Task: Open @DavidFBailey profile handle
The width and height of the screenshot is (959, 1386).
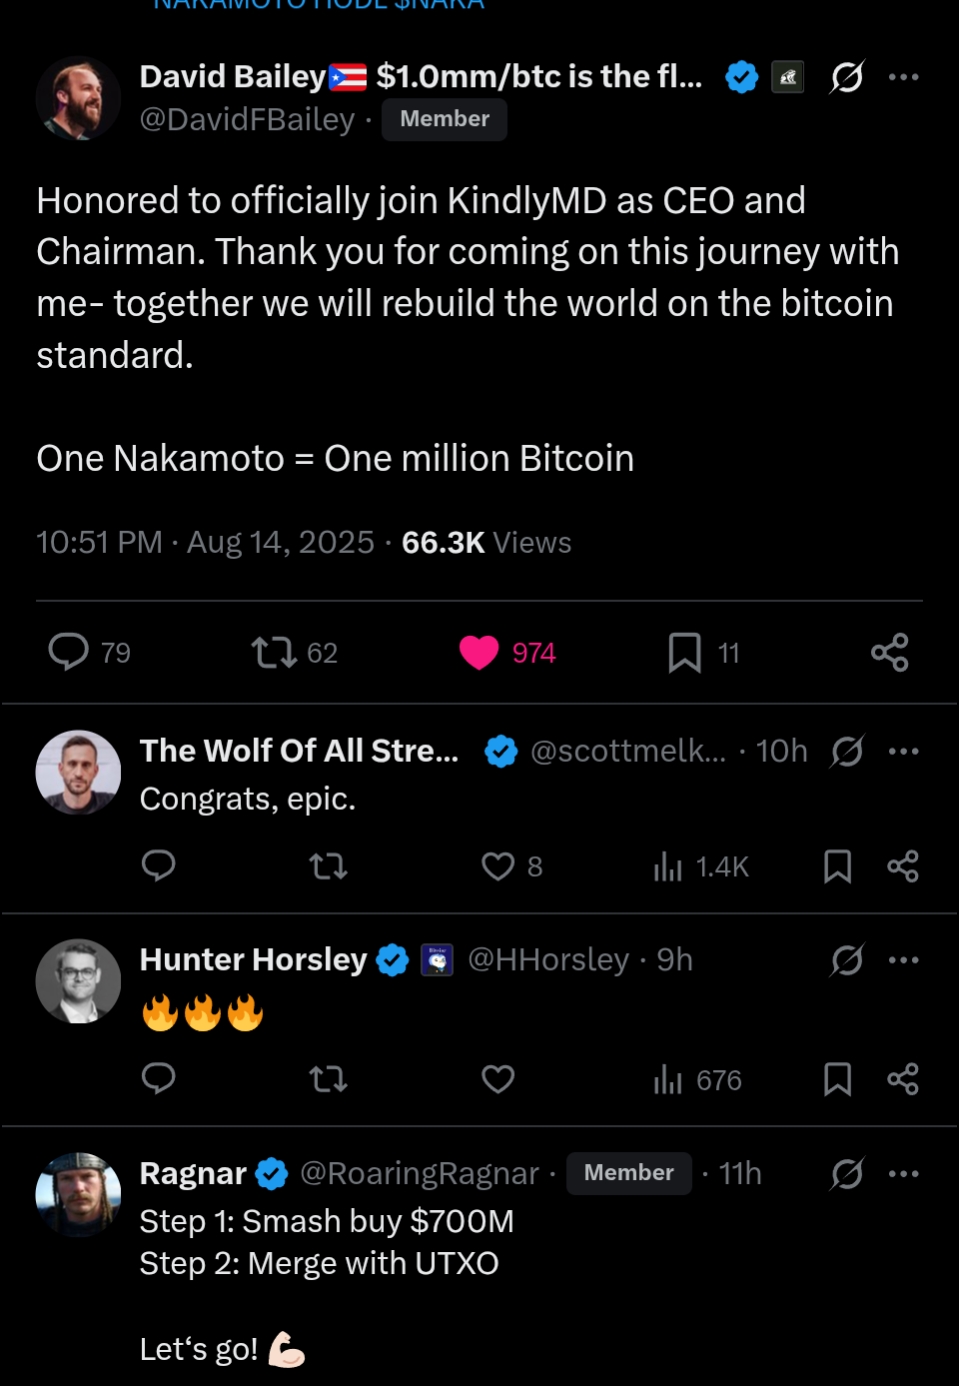Action: (247, 119)
